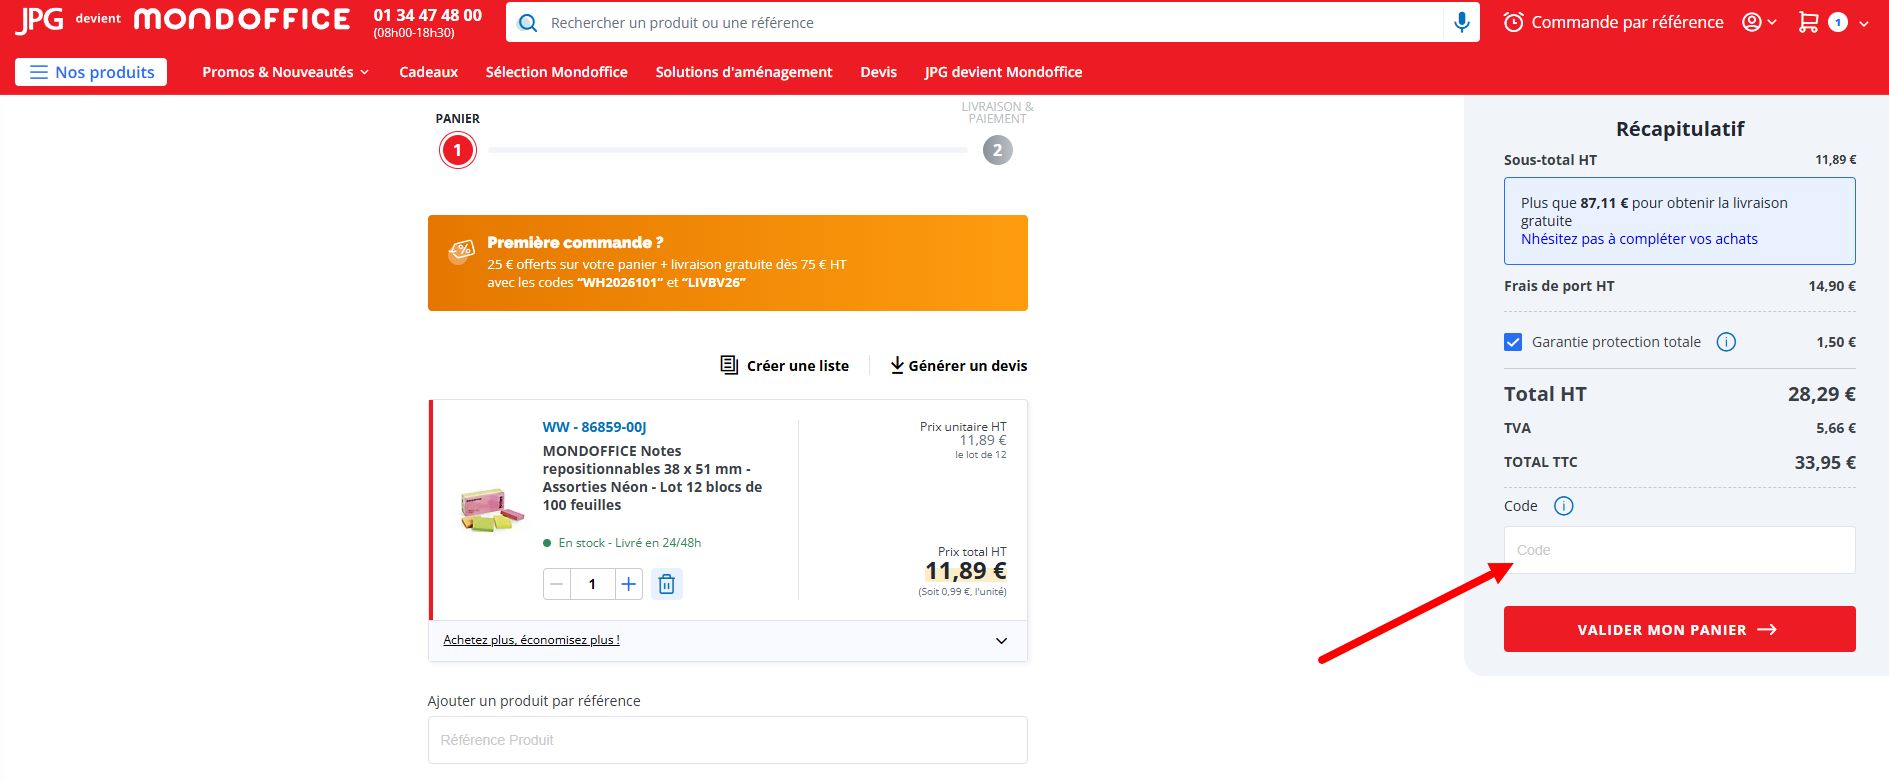Open the MONDOFFICE Notes repositionnables title
The image size is (1889, 781).
tap(652, 478)
